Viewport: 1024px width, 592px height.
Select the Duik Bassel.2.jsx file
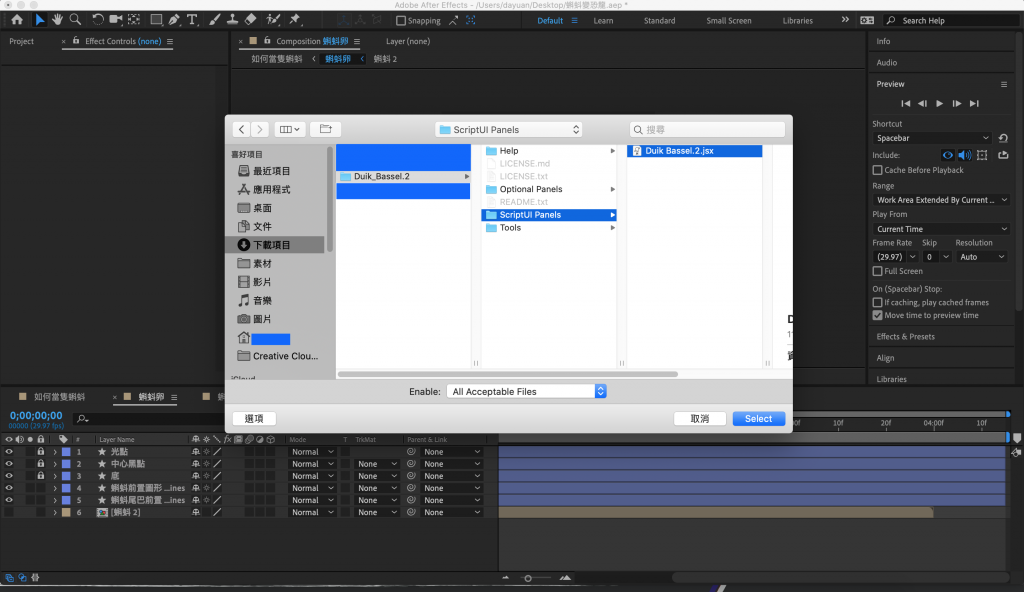point(694,151)
